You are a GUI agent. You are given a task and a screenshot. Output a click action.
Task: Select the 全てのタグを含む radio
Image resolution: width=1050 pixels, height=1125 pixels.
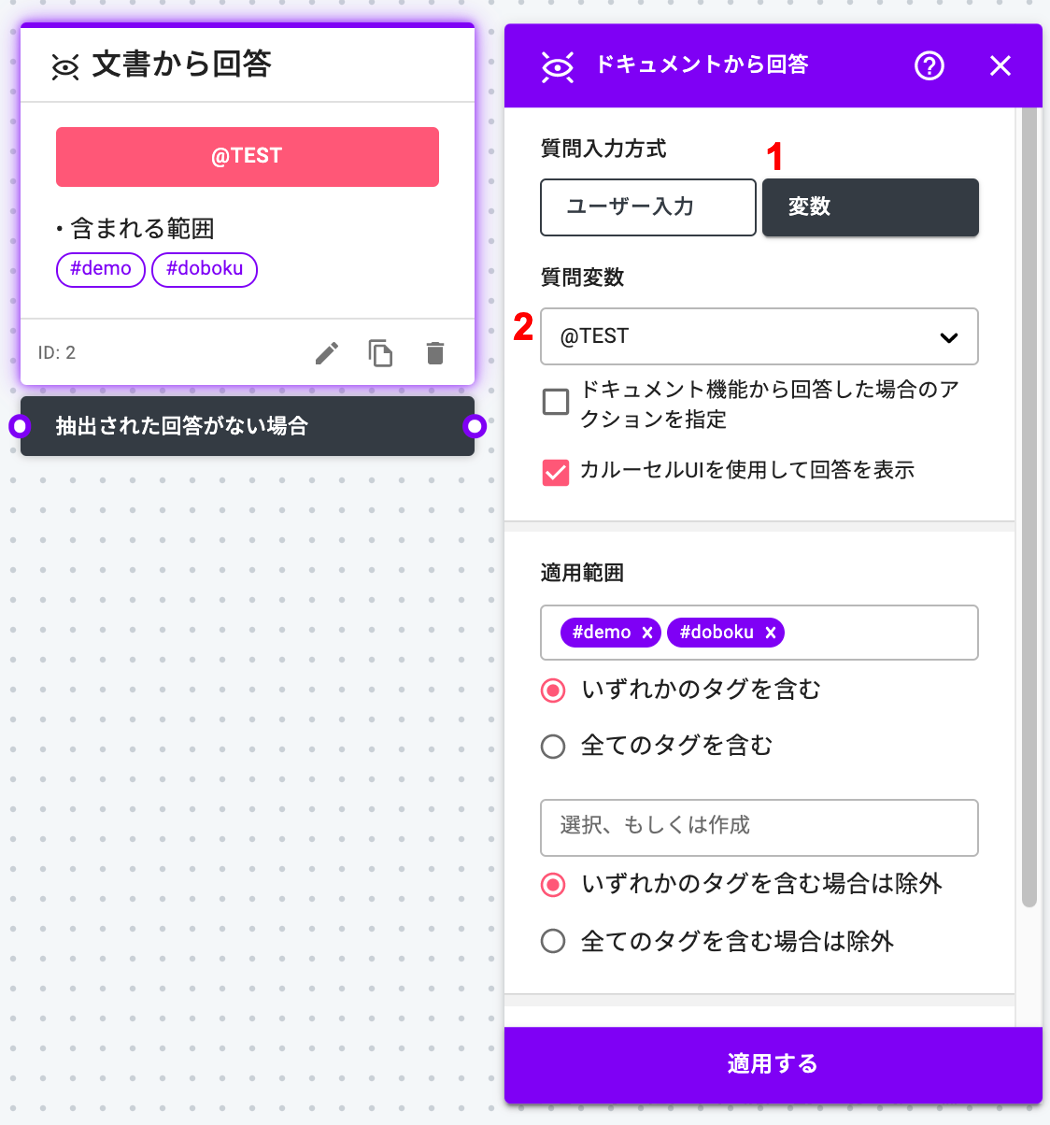(x=553, y=746)
